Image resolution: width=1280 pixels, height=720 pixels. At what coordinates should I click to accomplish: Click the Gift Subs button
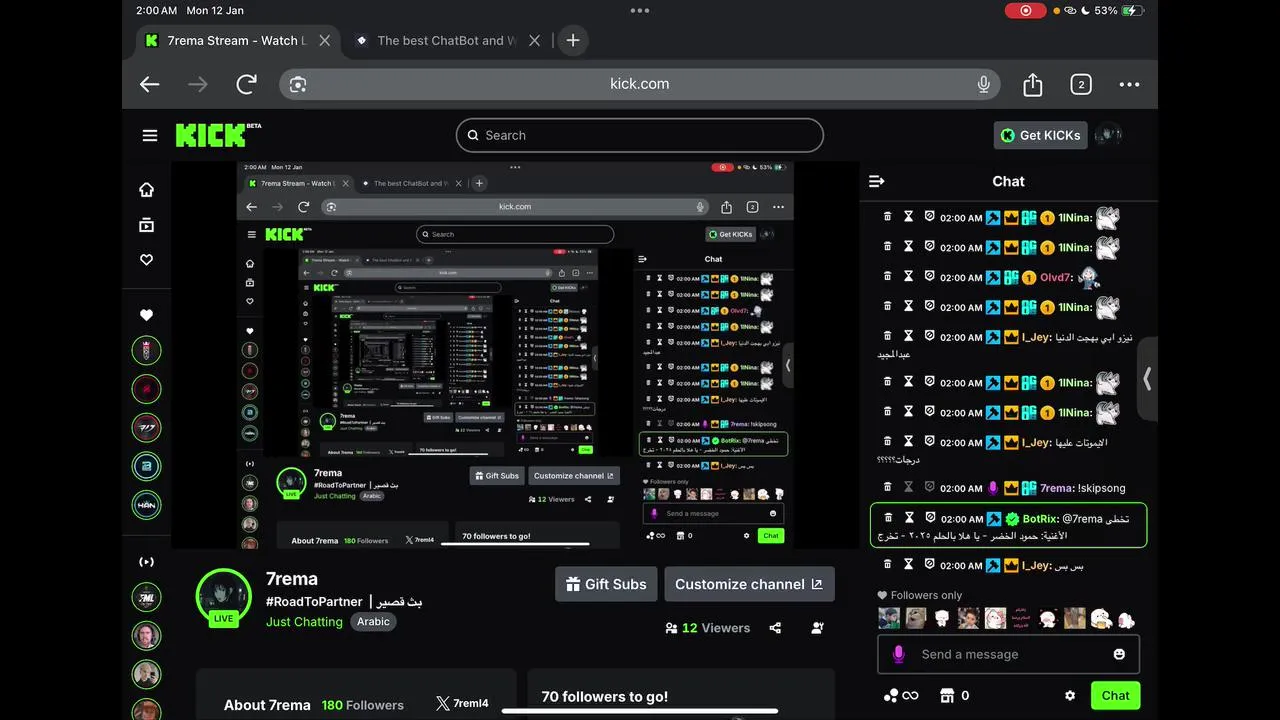coord(606,584)
